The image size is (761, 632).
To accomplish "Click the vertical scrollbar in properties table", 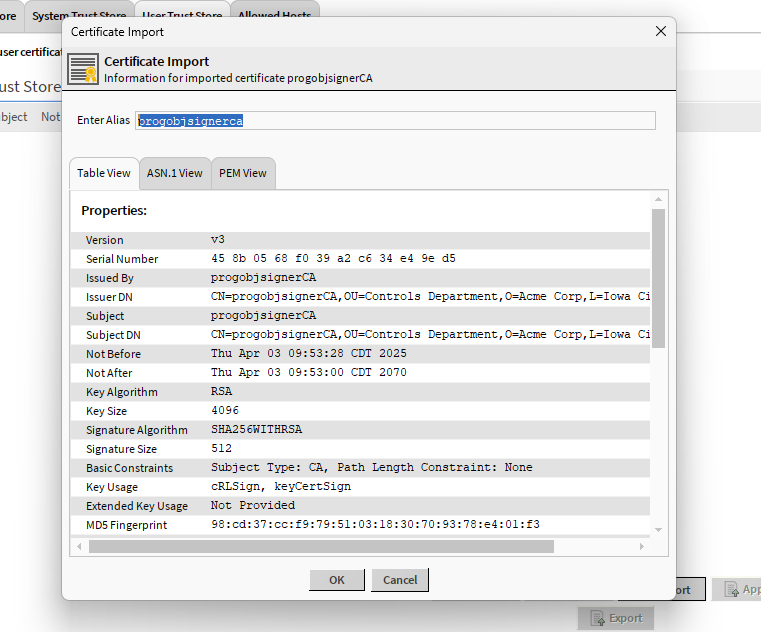I will point(658,278).
